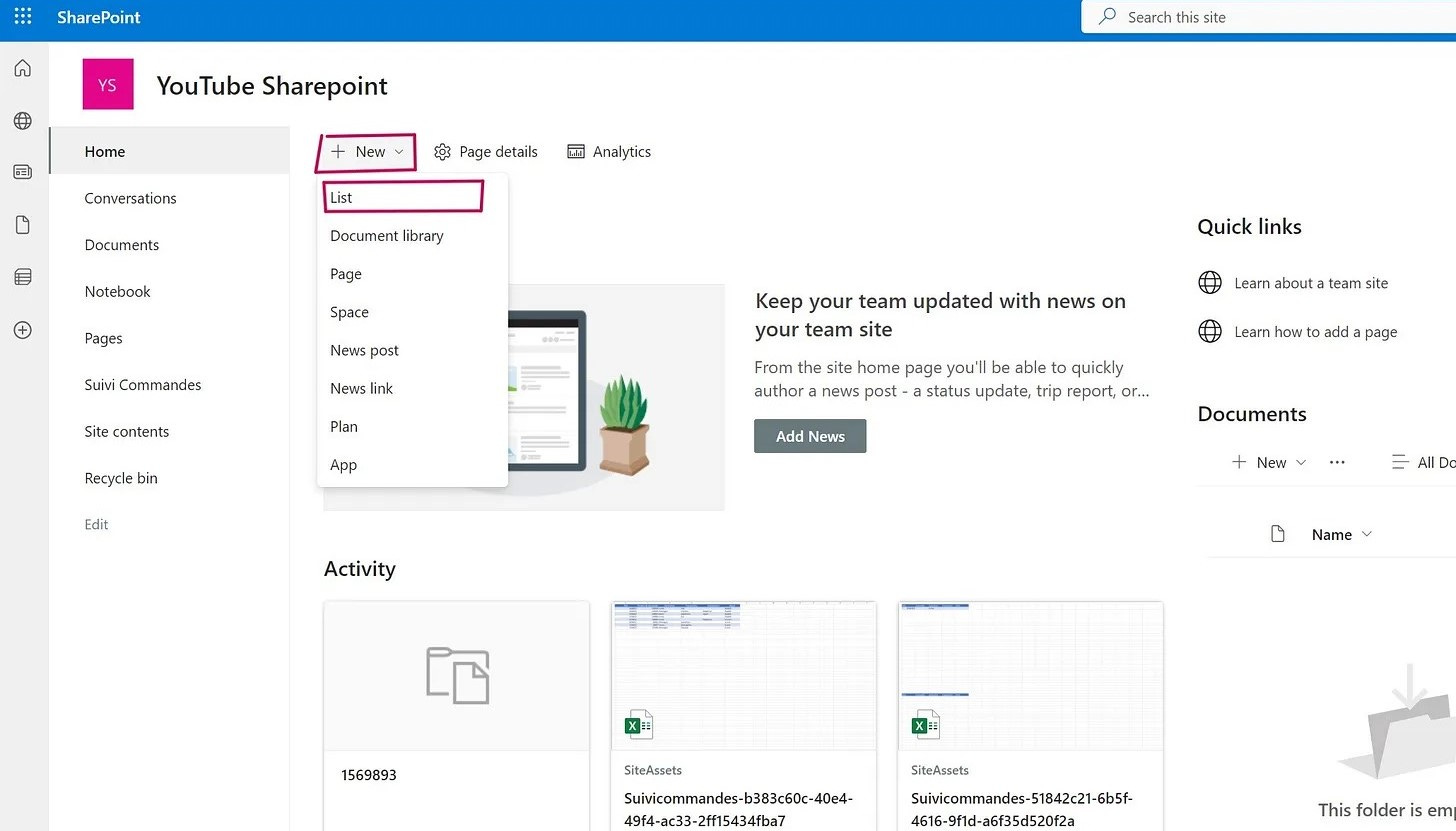1456x831 pixels.
Task: Expand the New chevron in Documents web part
Action: point(1301,462)
